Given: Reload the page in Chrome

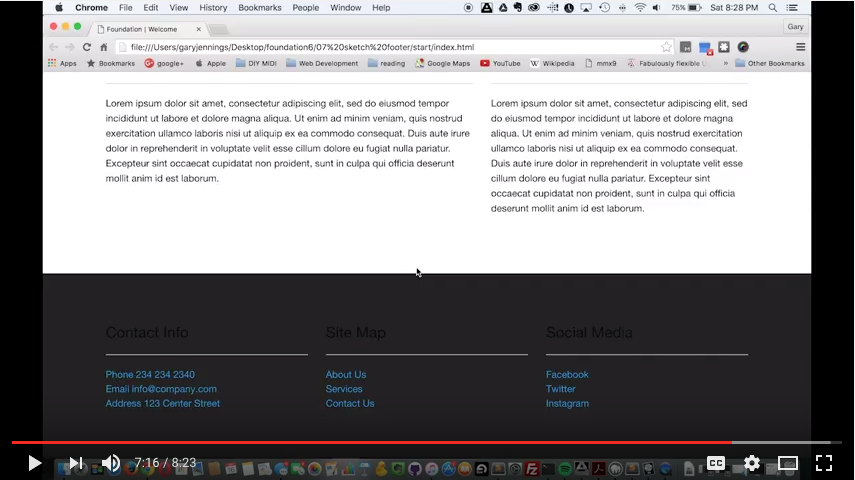Looking at the screenshot, I should (x=87, y=47).
